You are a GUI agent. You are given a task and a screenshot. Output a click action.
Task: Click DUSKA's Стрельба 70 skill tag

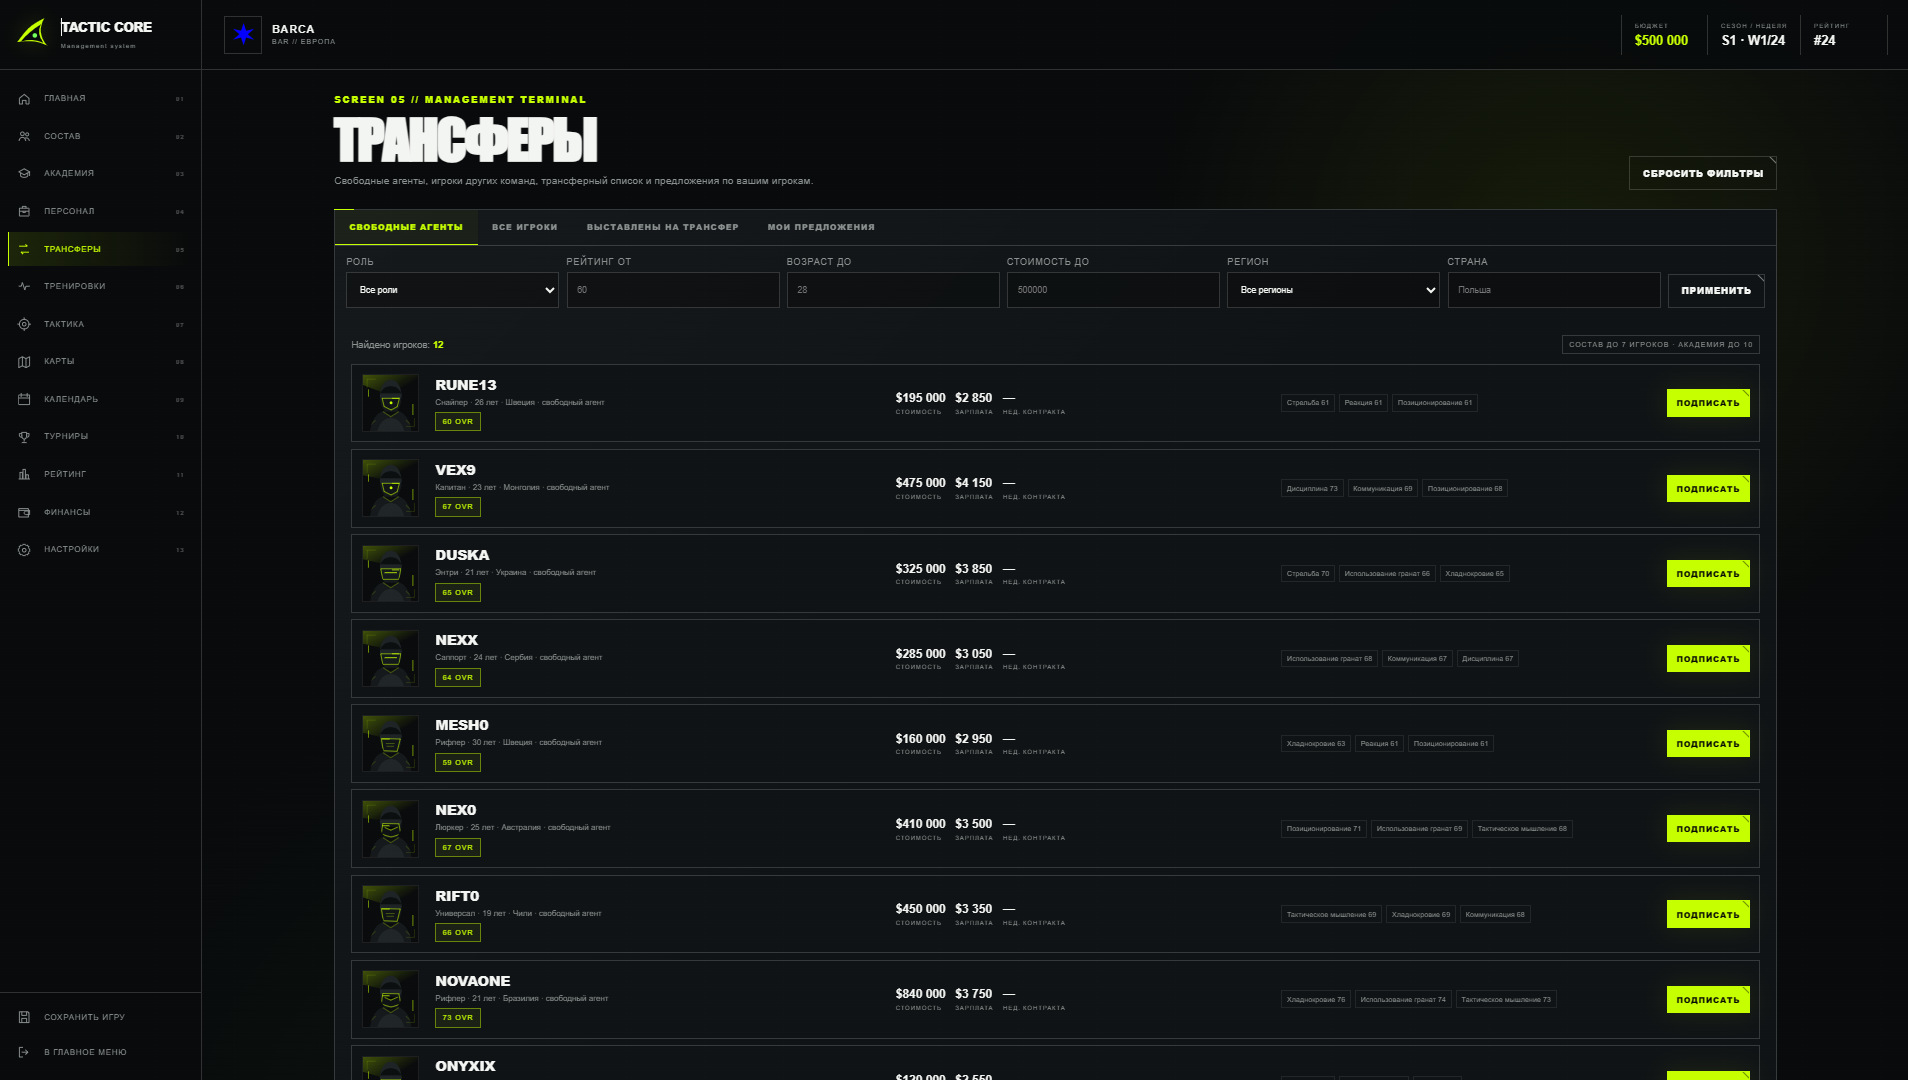[1308, 574]
